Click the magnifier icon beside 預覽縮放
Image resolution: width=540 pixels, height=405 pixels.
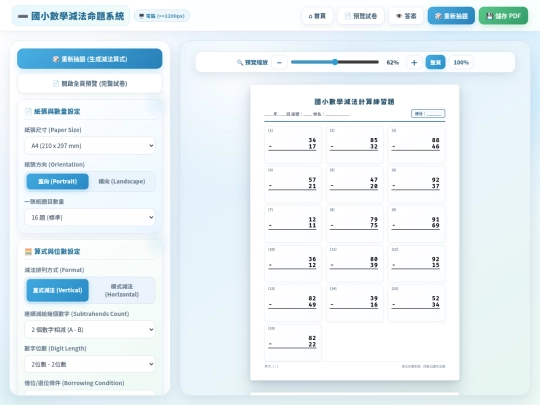click(x=240, y=62)
